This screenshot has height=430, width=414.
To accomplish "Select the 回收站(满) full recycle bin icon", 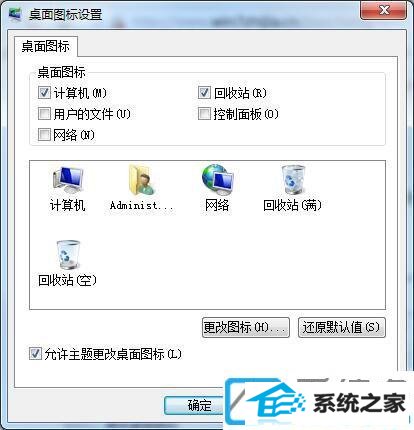I will [x=293, y=180].
